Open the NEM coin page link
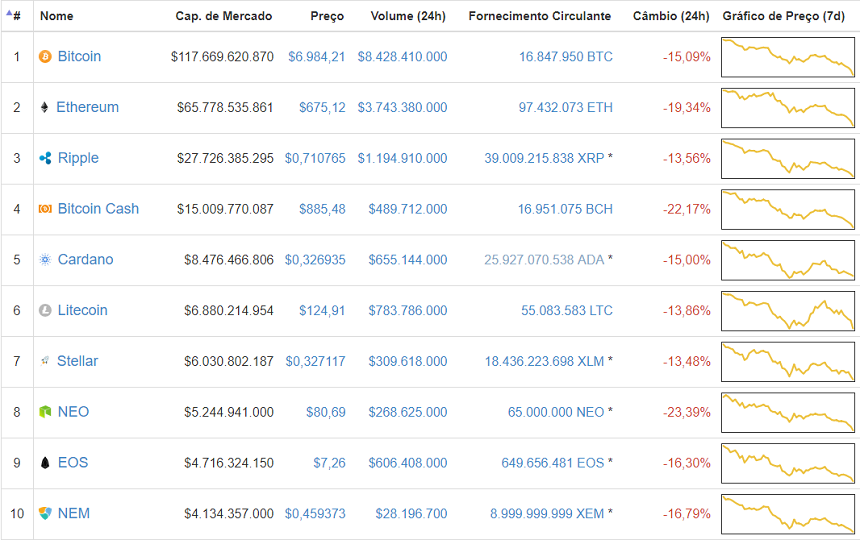This screenshot has width=860, height=540. pyautogui.click(x=73, y=514)
